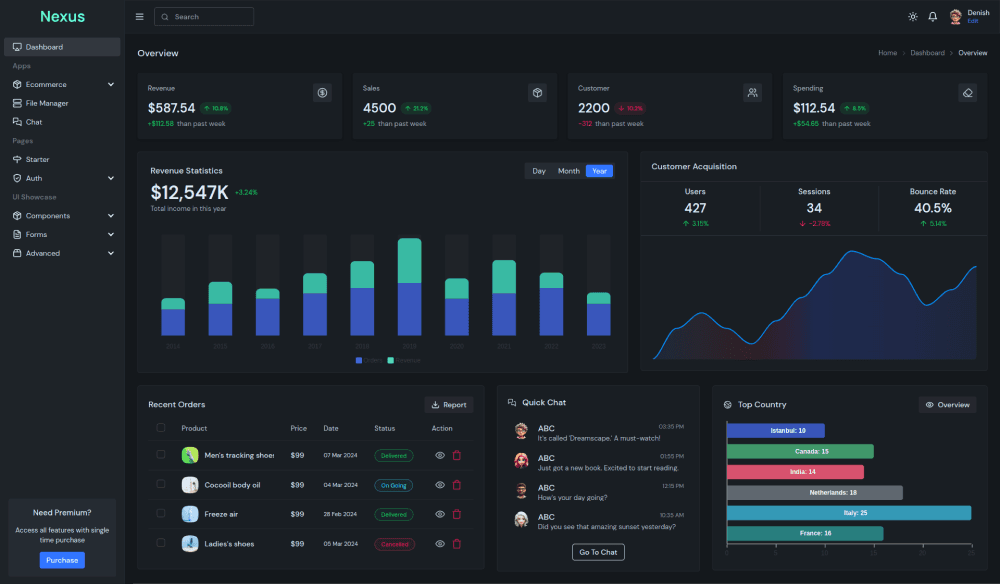Click the Italy bar in Top Country
Screen dimensions: 1000x585
tap(848, 513)
